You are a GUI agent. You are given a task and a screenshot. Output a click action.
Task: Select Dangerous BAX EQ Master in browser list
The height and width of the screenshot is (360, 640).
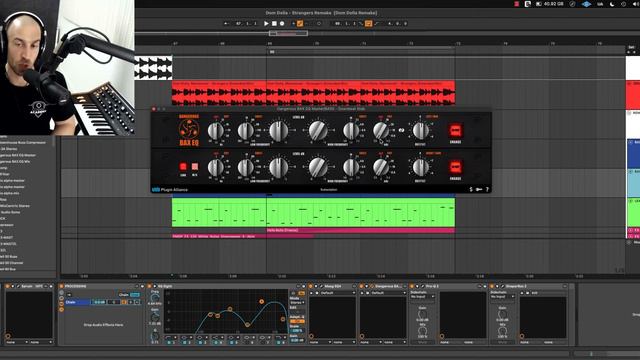point(18,155)
